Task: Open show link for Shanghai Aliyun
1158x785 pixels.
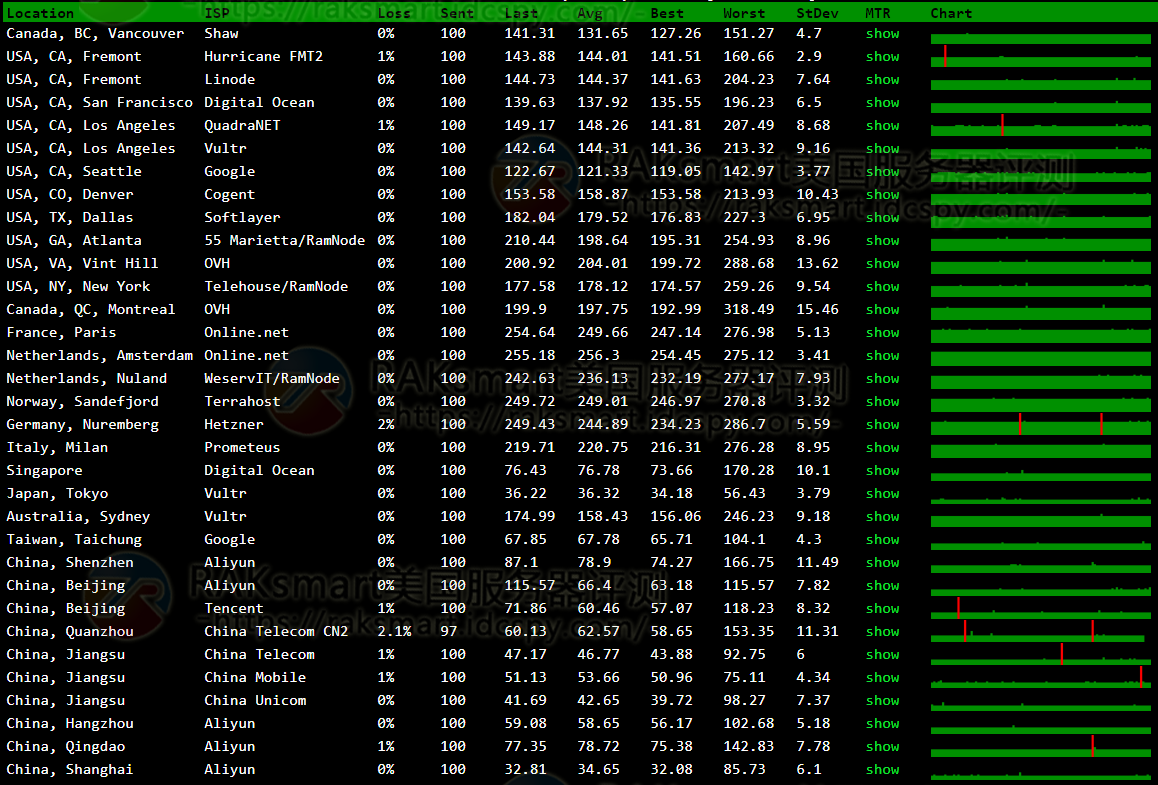Action: [x=883, y=769]
